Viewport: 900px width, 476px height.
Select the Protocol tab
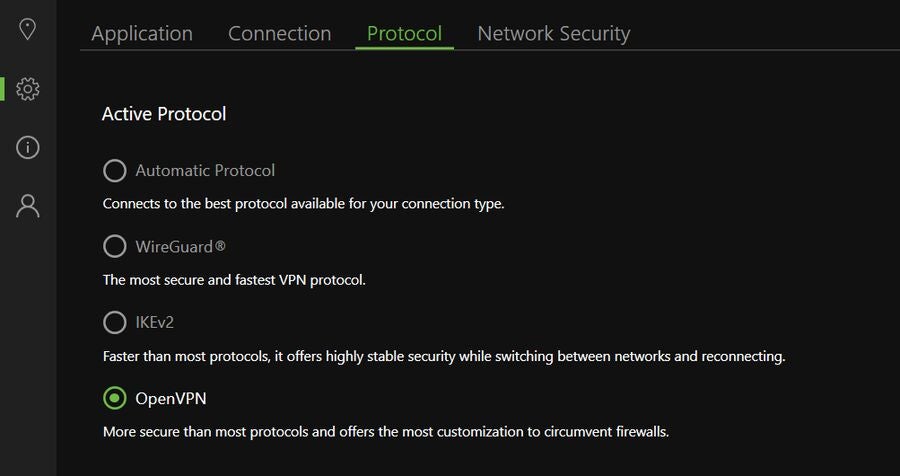(x=404, y=33)
